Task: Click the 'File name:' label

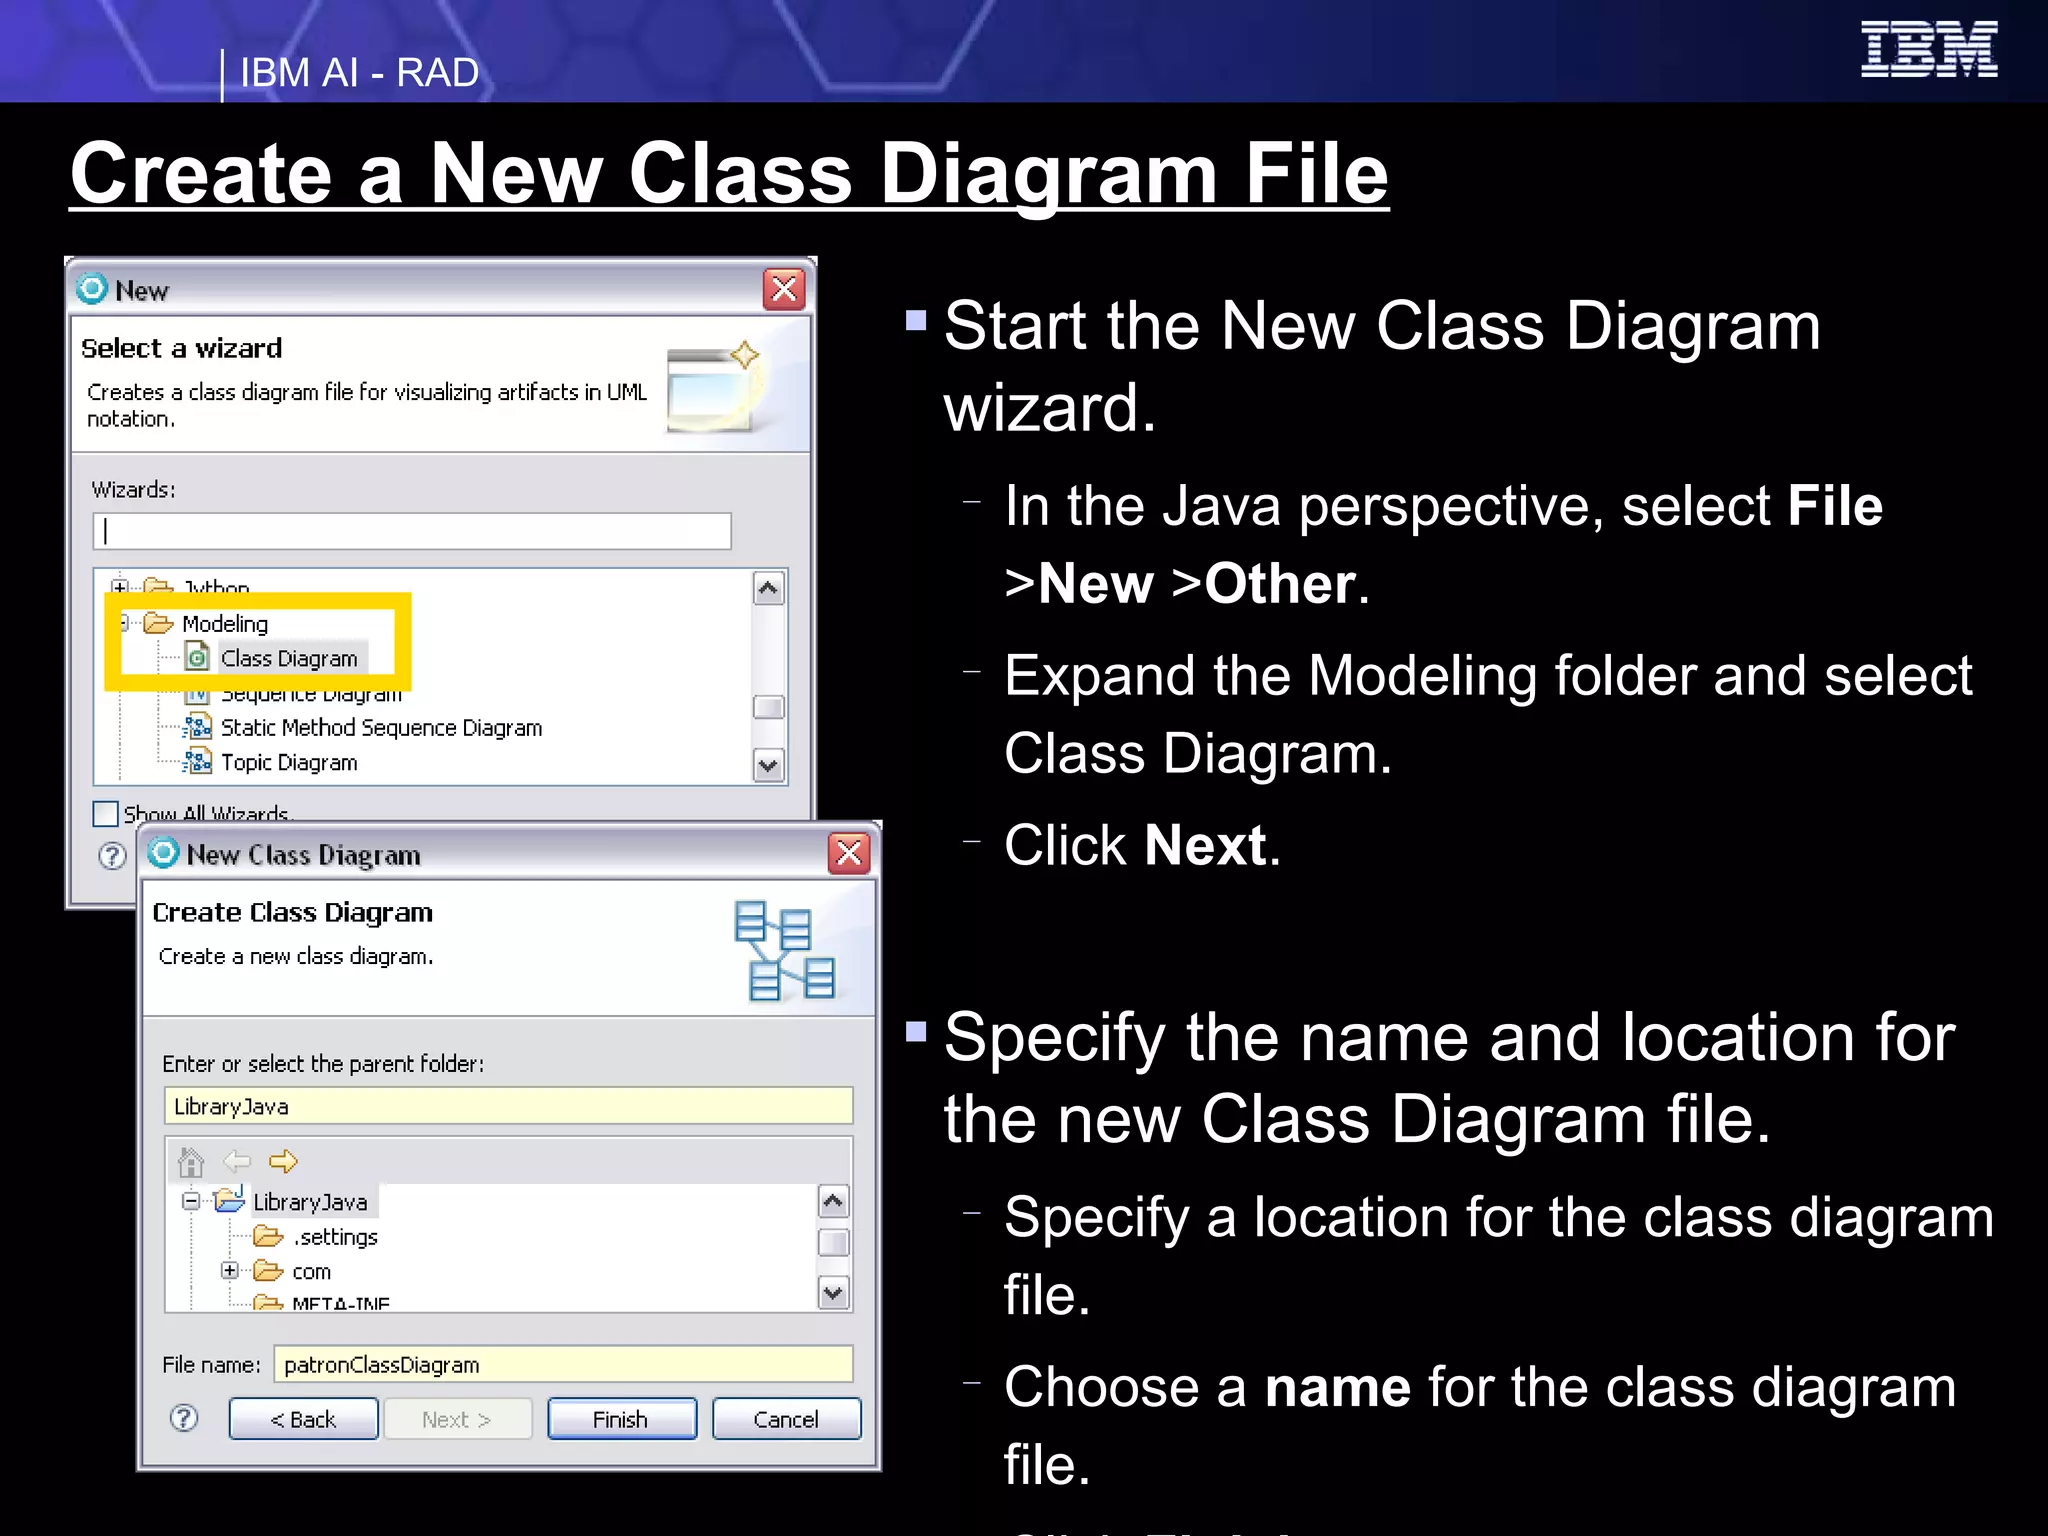Action: click(211, 1365)
